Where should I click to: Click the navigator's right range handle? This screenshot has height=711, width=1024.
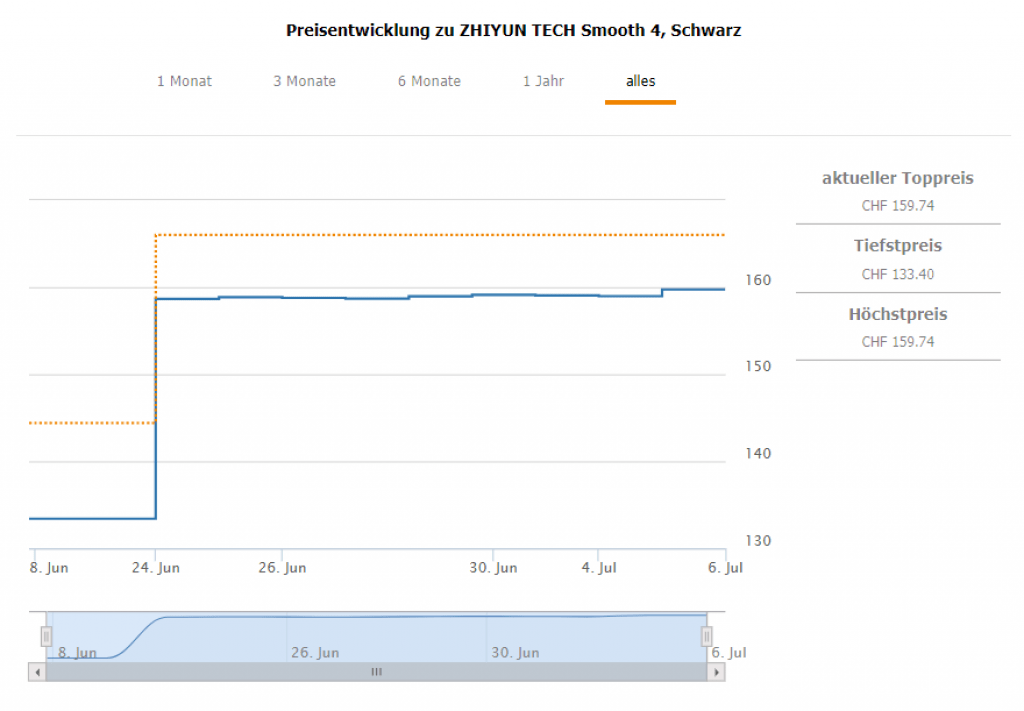707,636
